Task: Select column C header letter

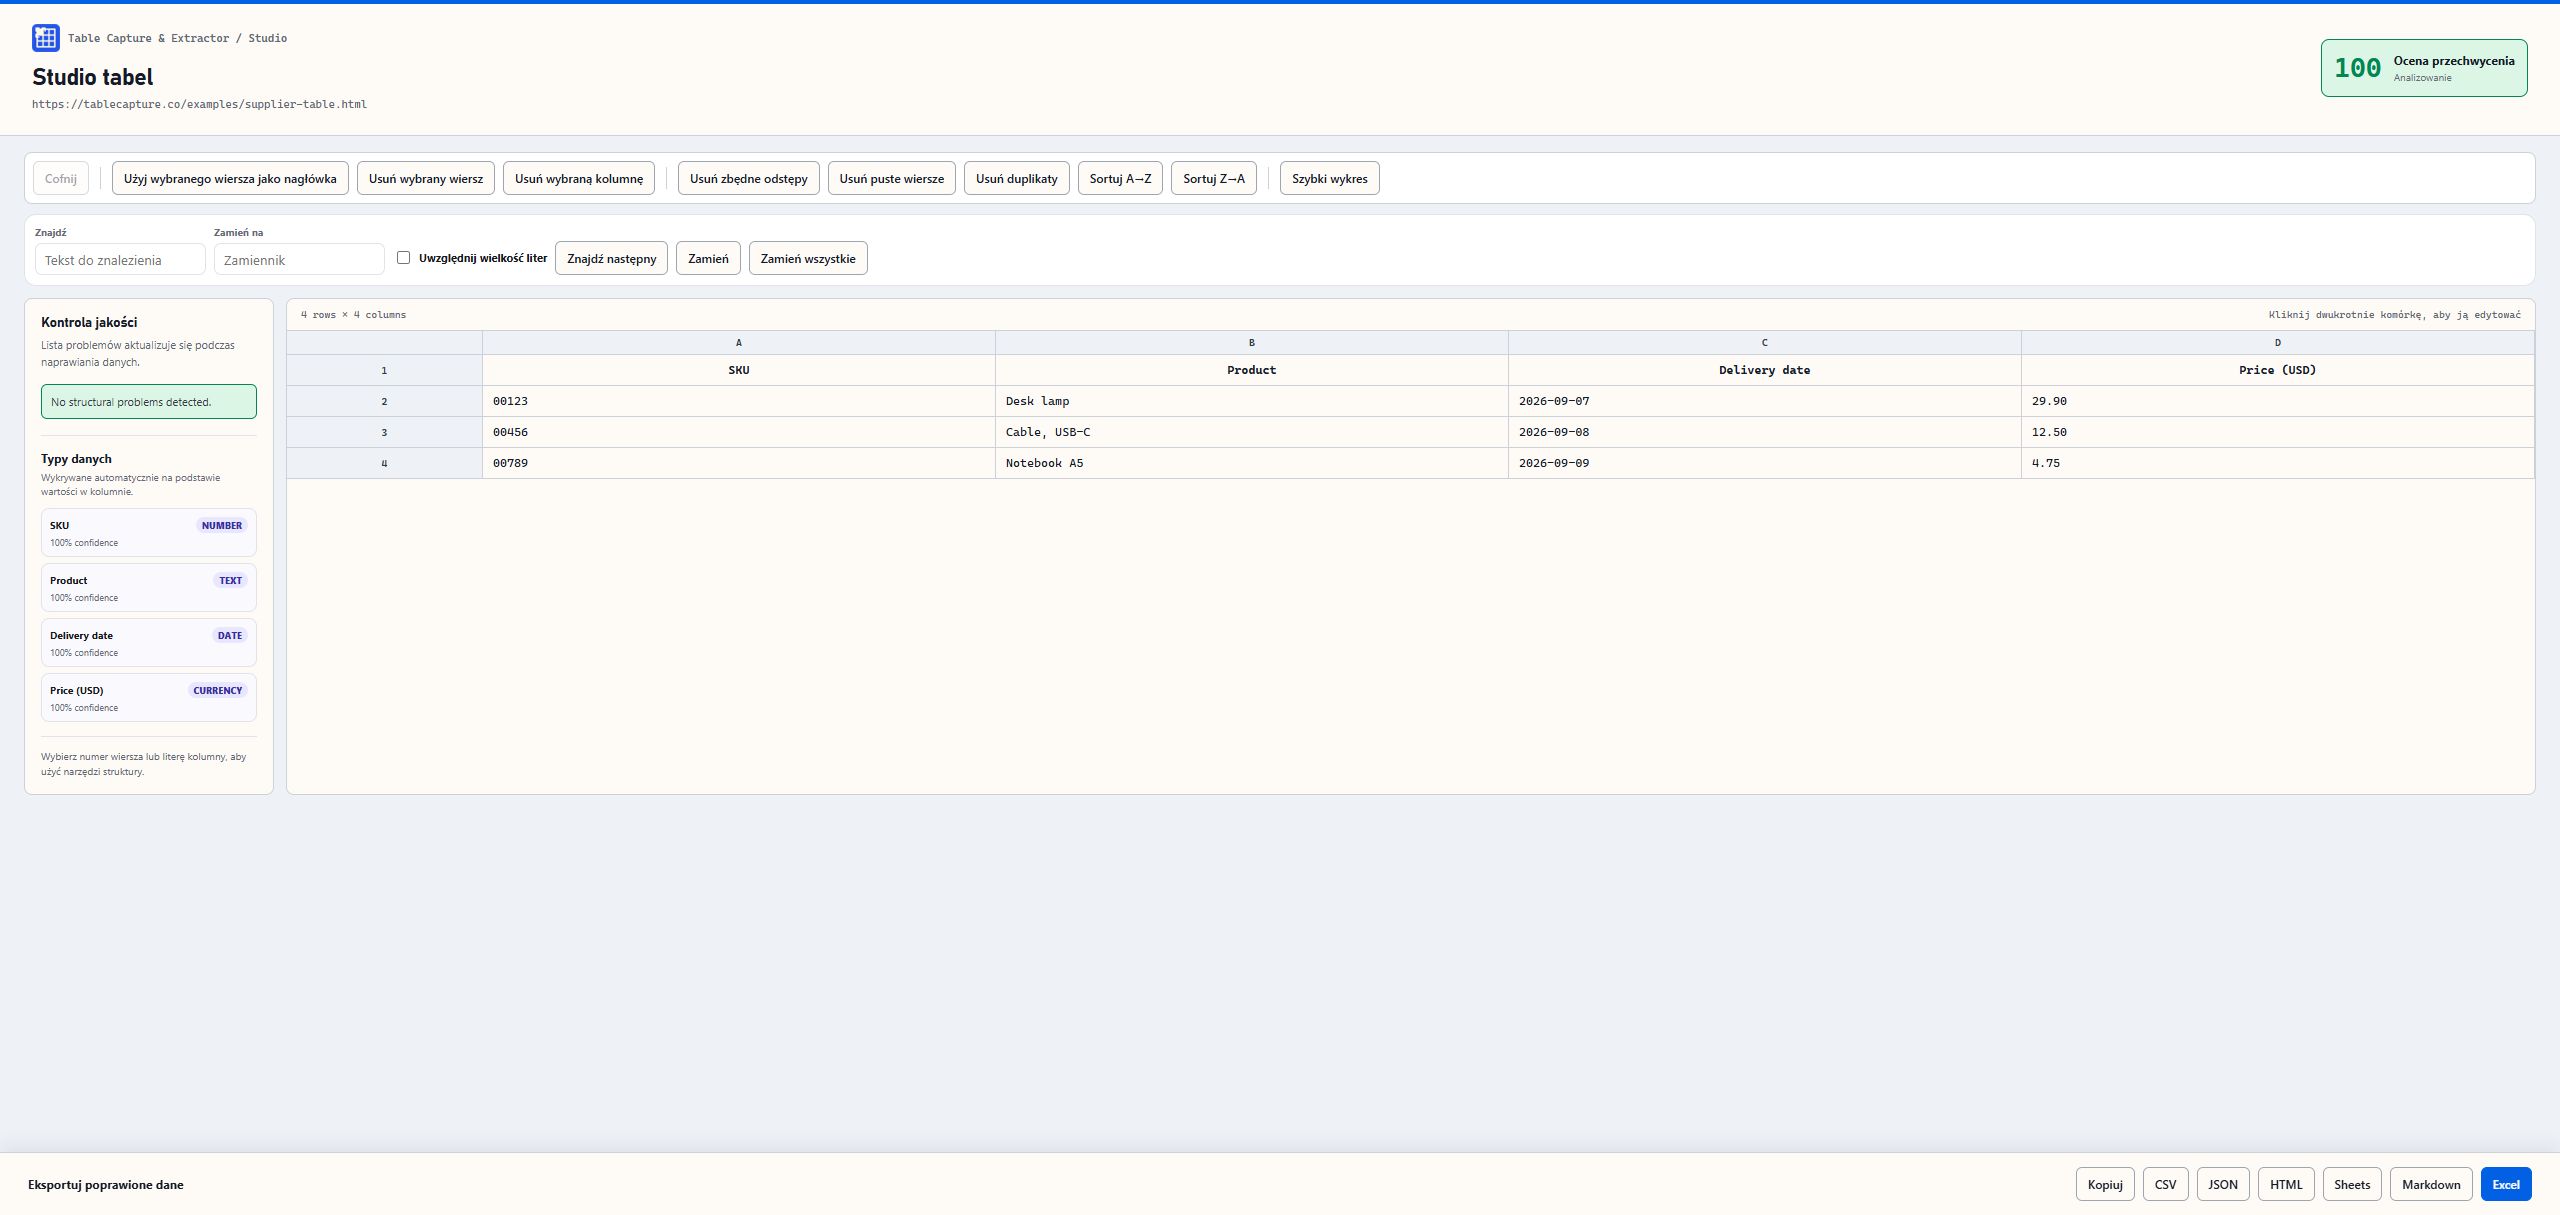Action: [1765, 343]
